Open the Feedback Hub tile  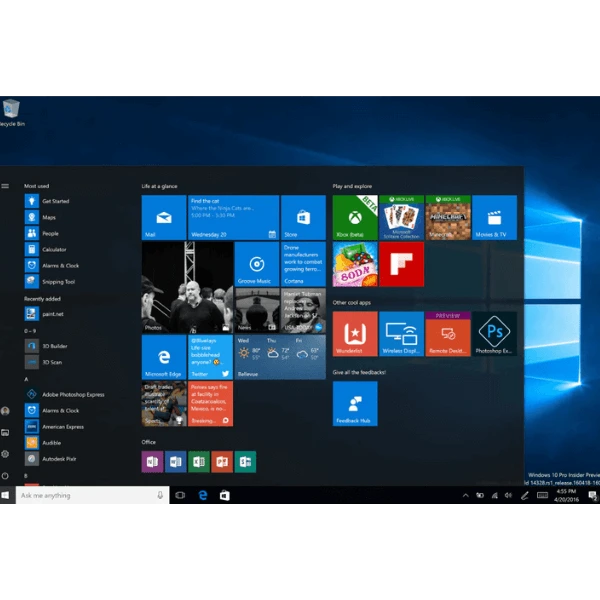(355, 403)
